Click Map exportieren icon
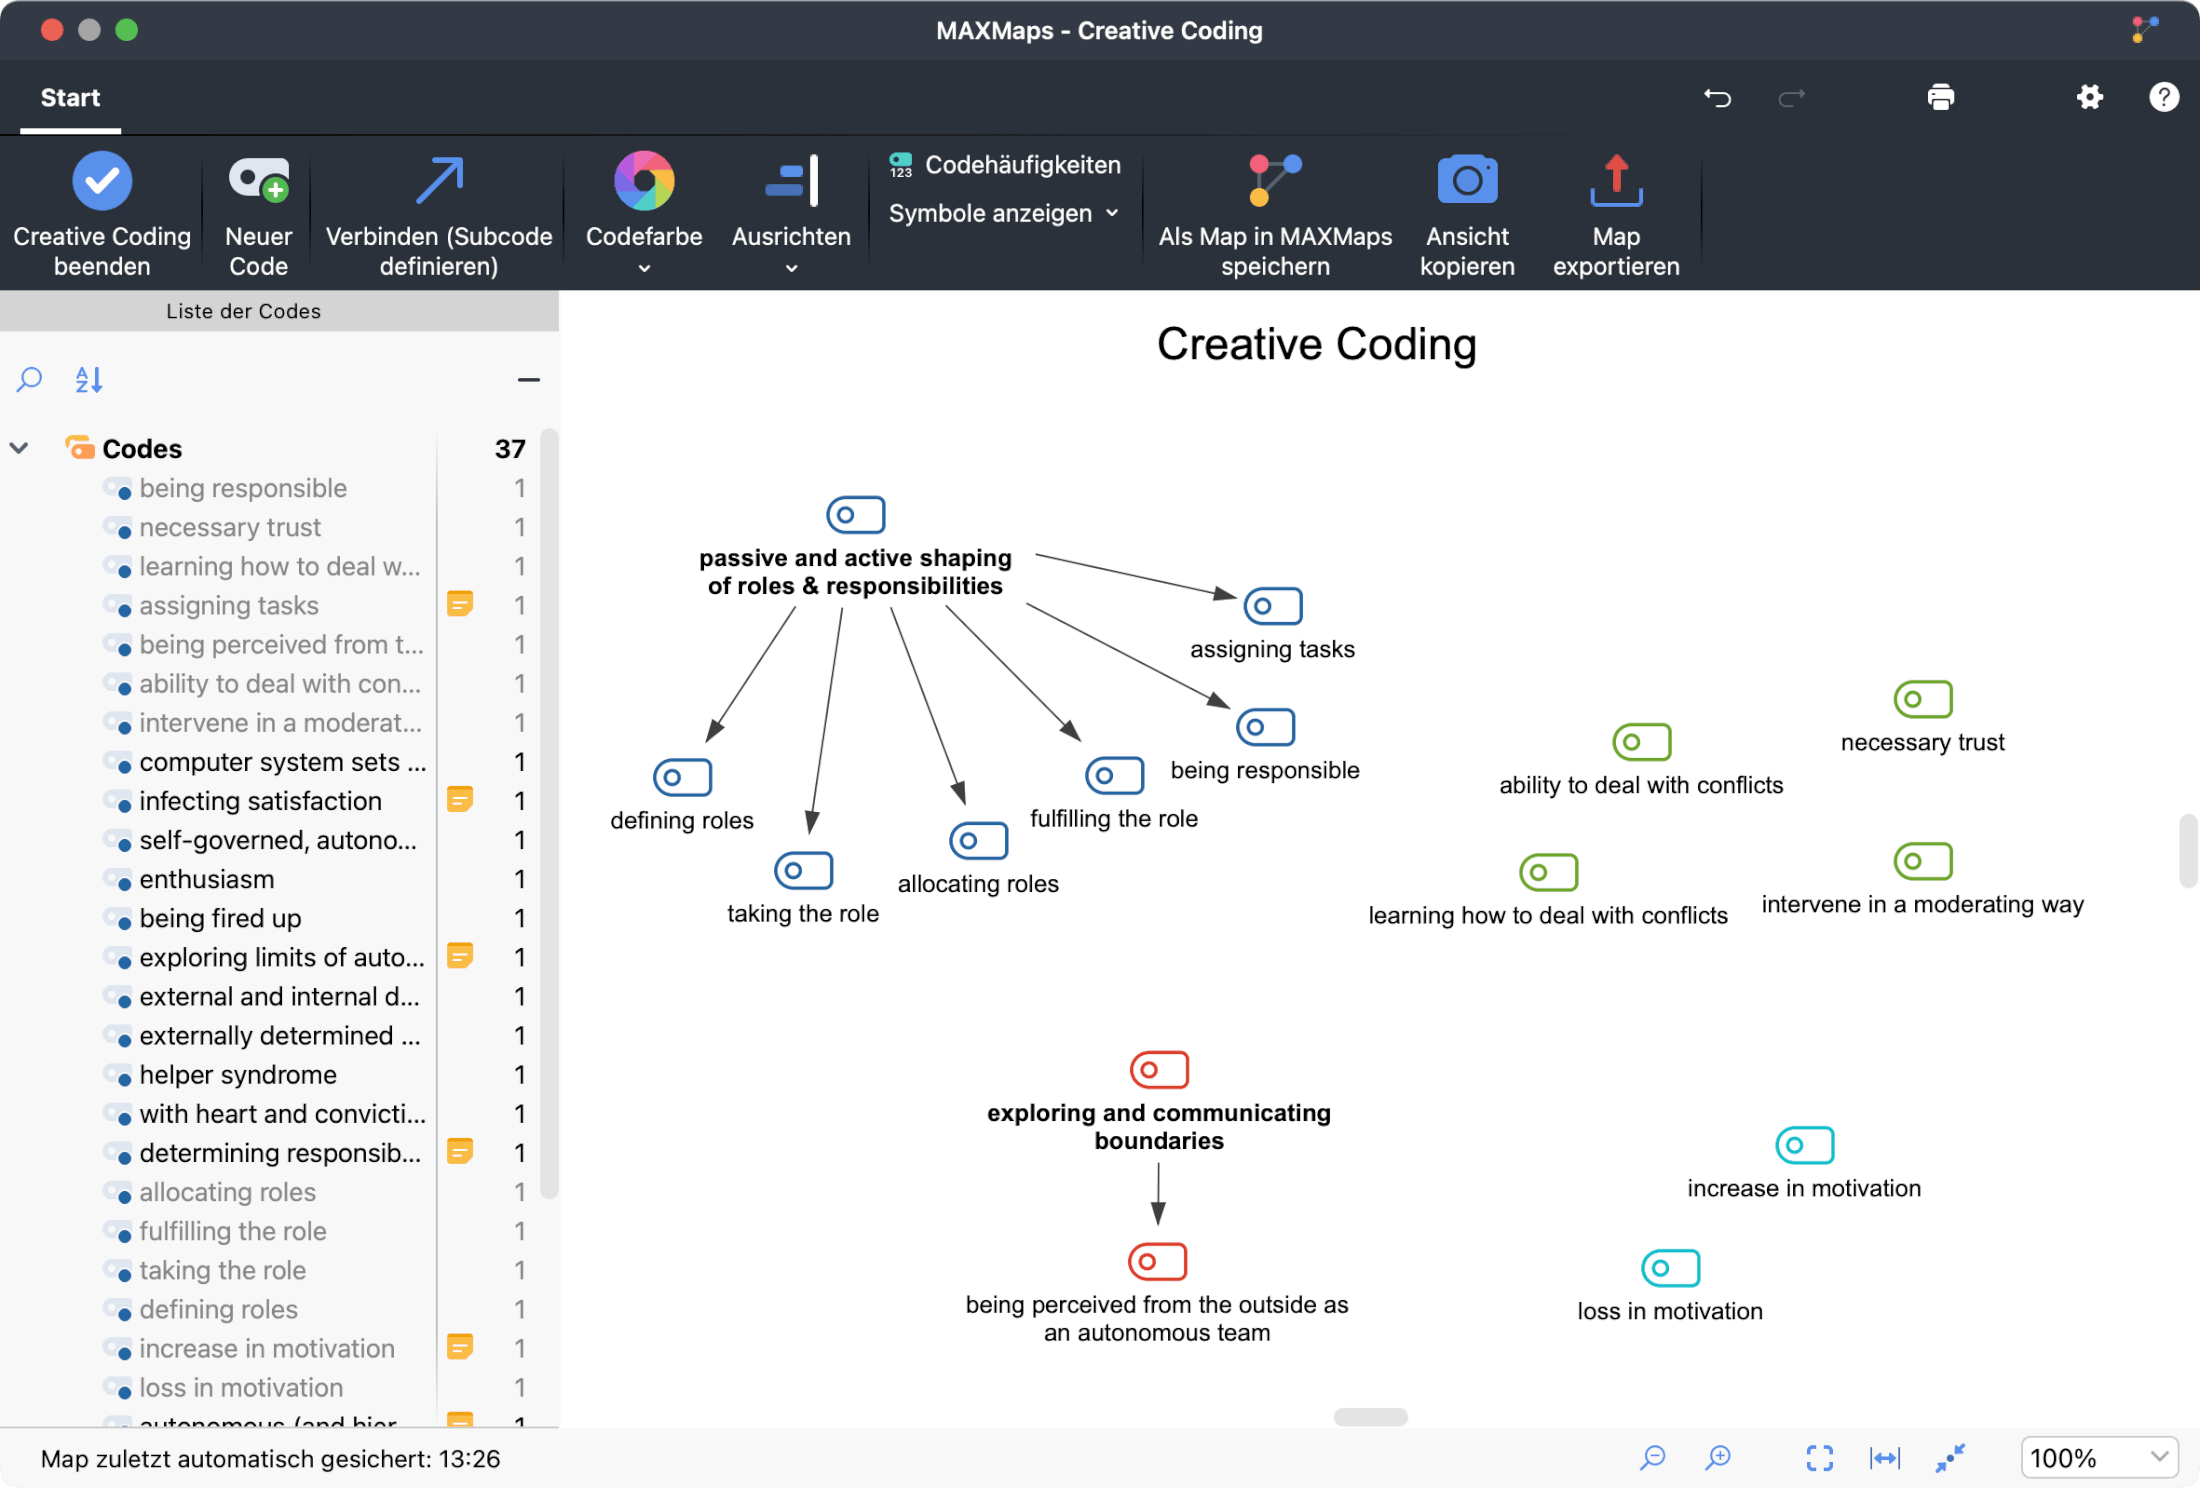 pos(1615,181)
